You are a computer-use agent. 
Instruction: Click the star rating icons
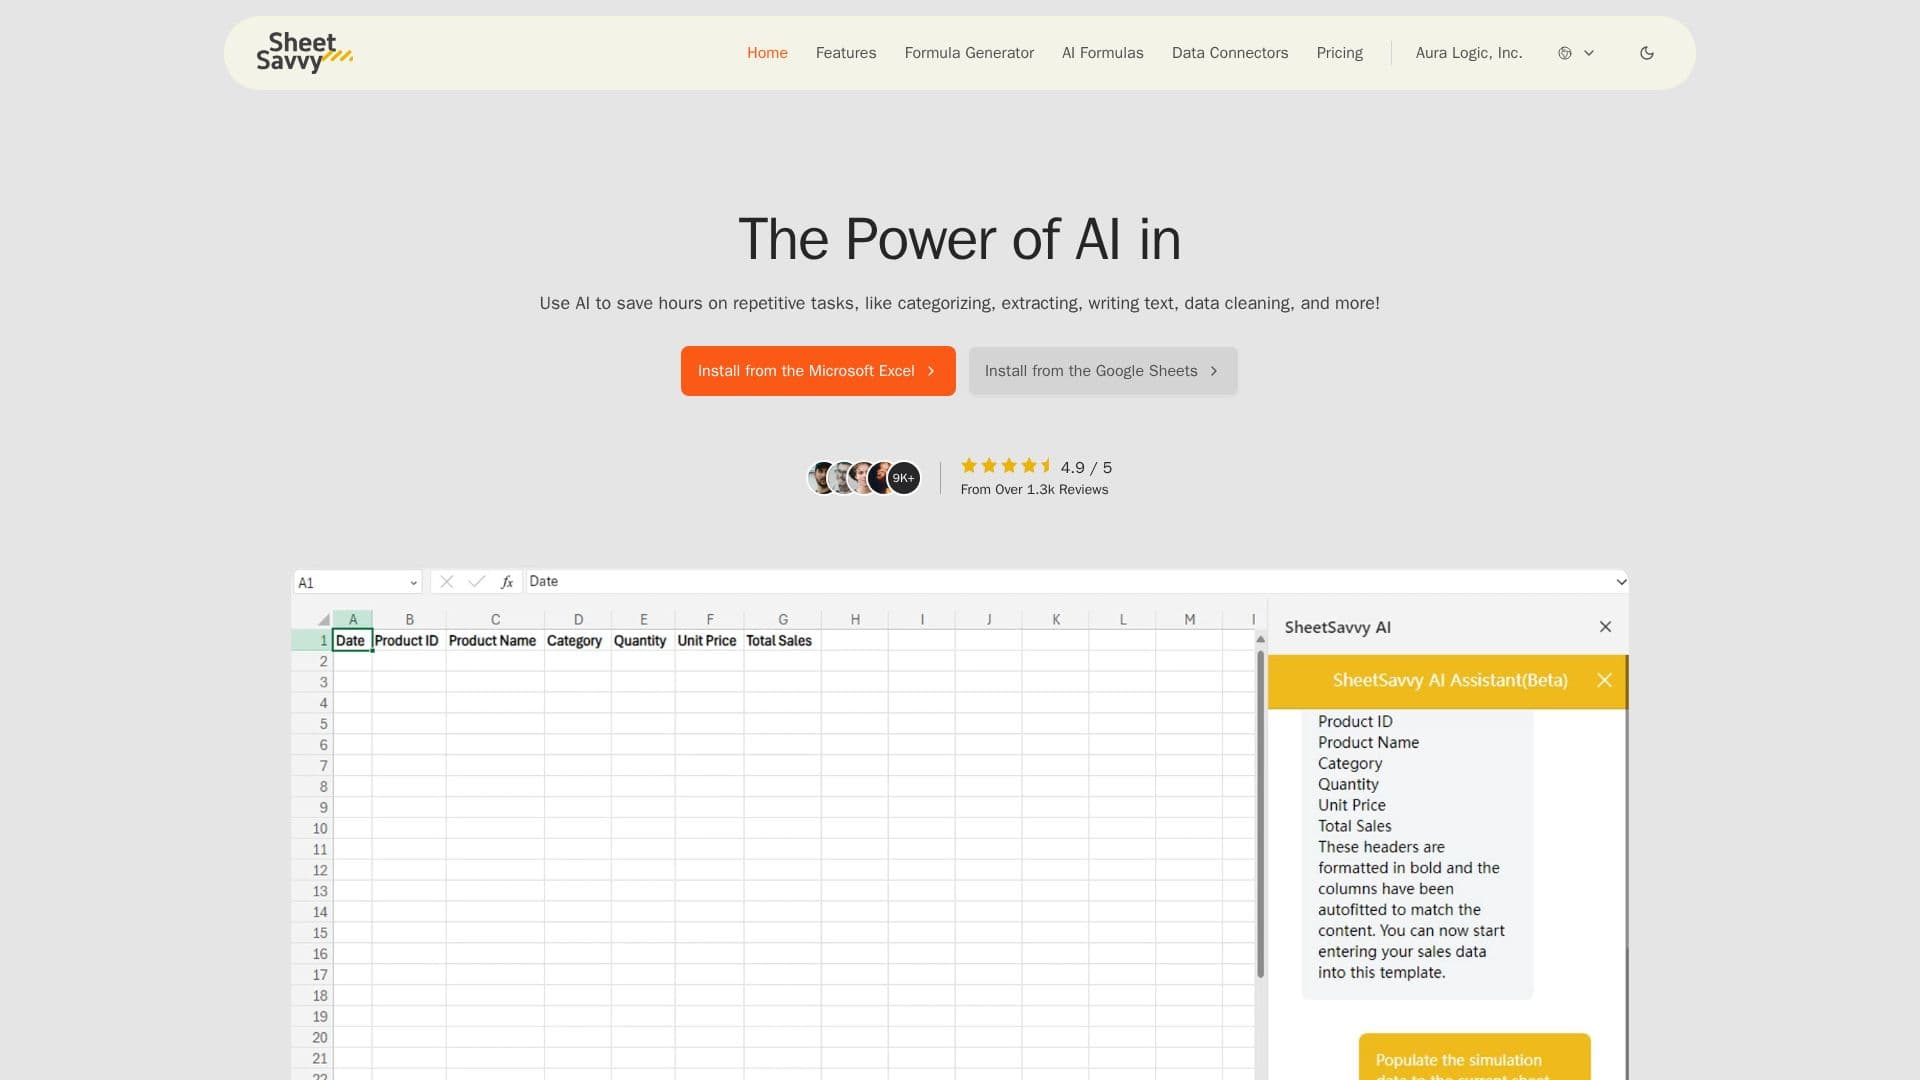click(1006, 466)
